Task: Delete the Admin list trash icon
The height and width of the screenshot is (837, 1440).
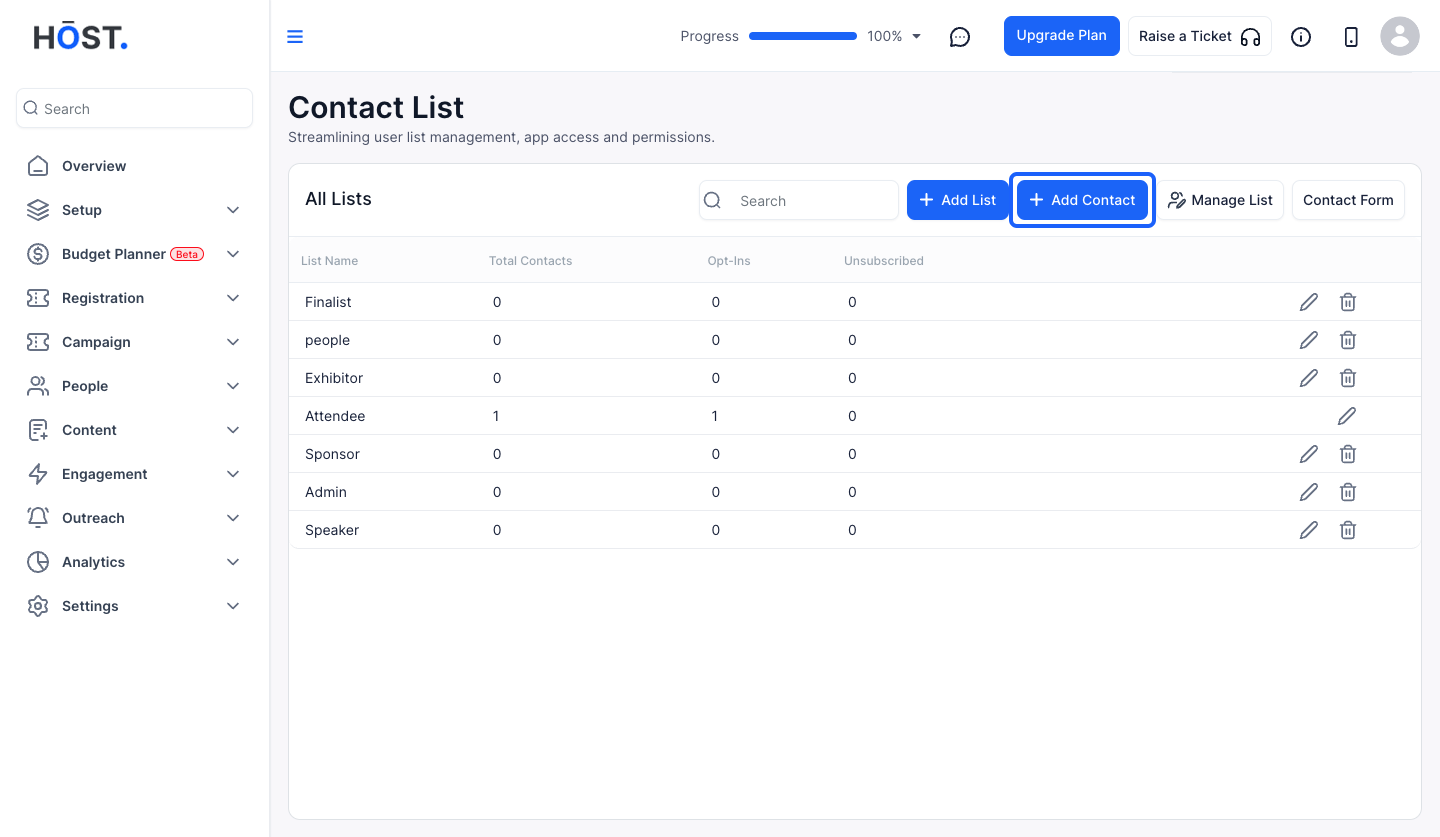Action: pyautogui.click(x=1348, y=492)
